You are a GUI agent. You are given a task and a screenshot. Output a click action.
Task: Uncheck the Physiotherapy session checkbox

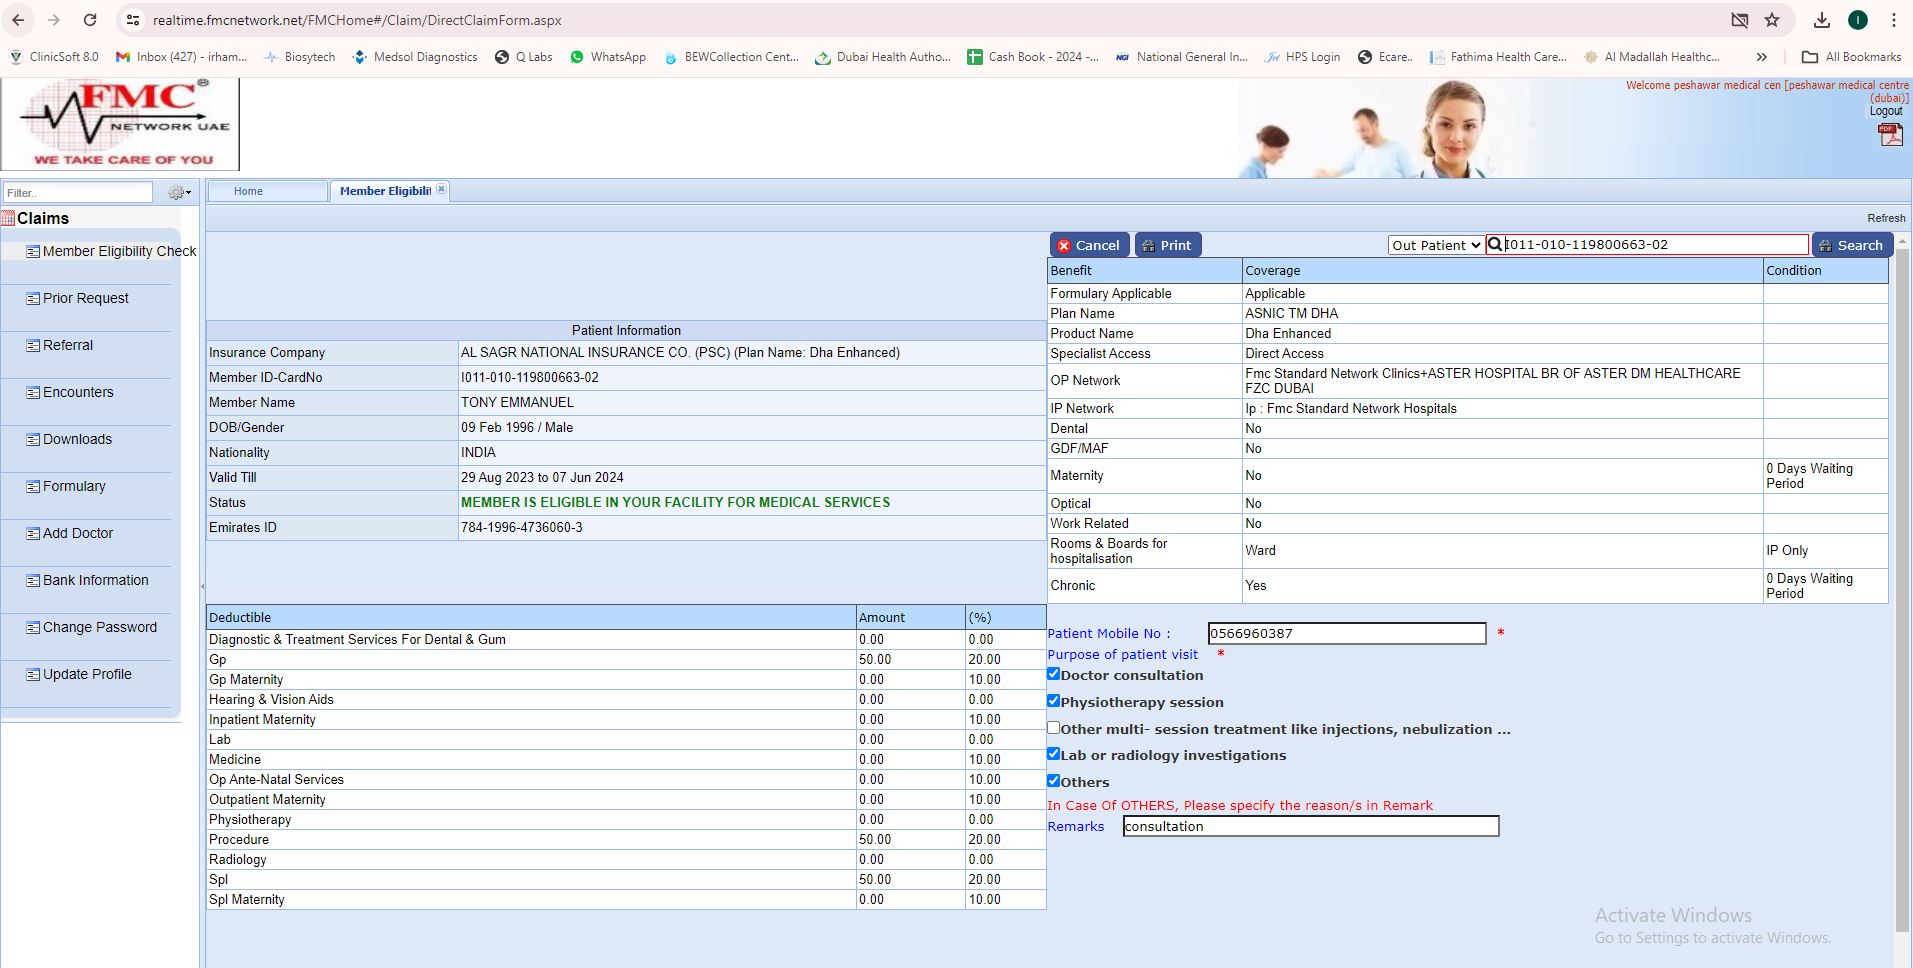click(1053, 701)
